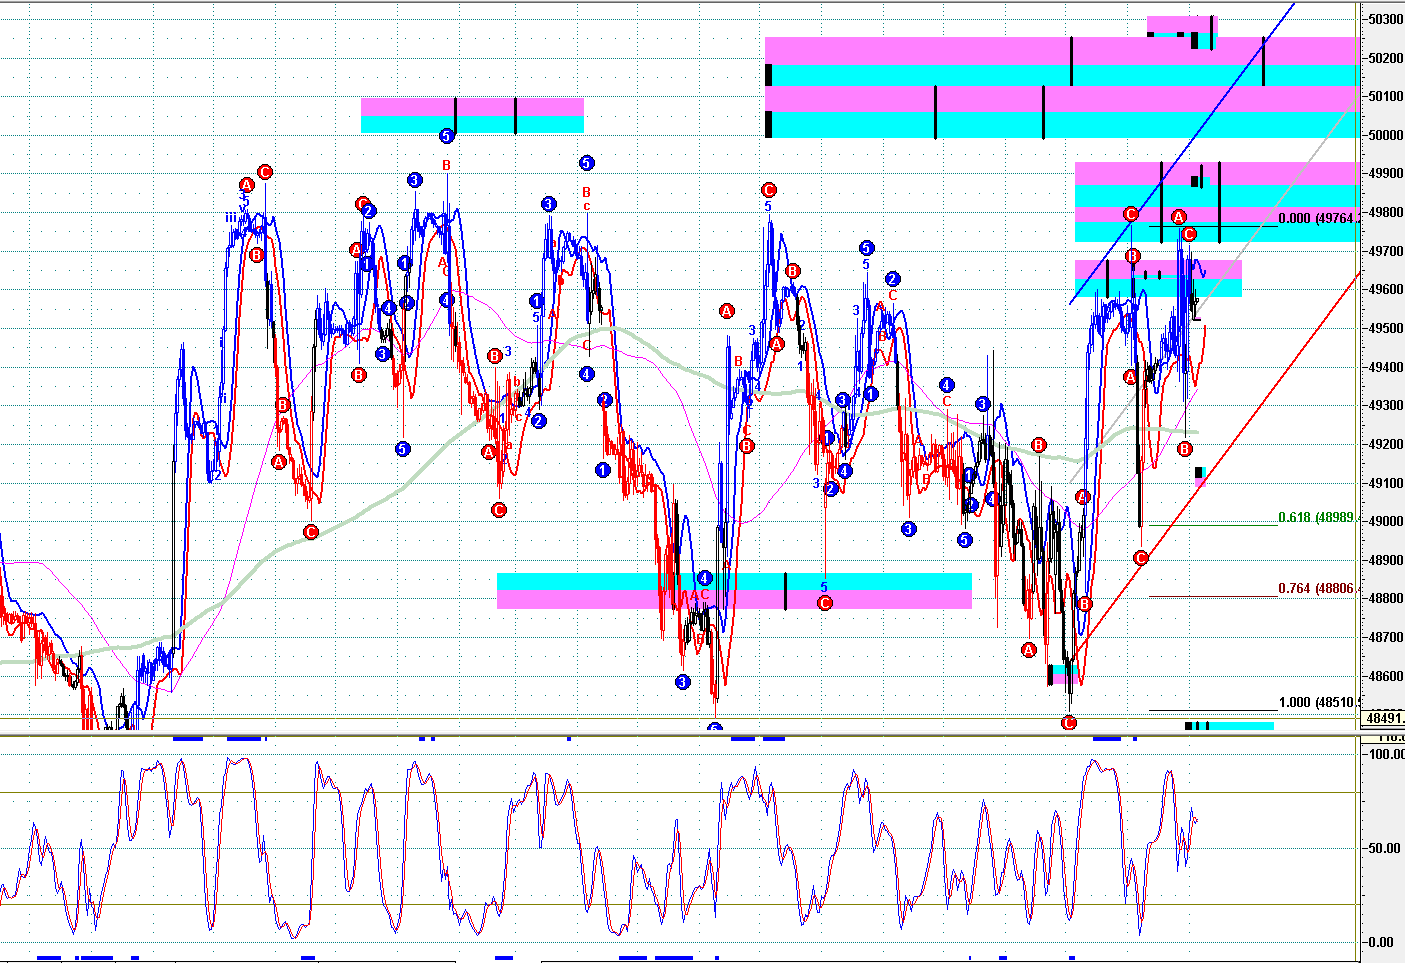1405x963 pixels.
Task: Click the 50100 price axis label
Action: pos(1385,97)
